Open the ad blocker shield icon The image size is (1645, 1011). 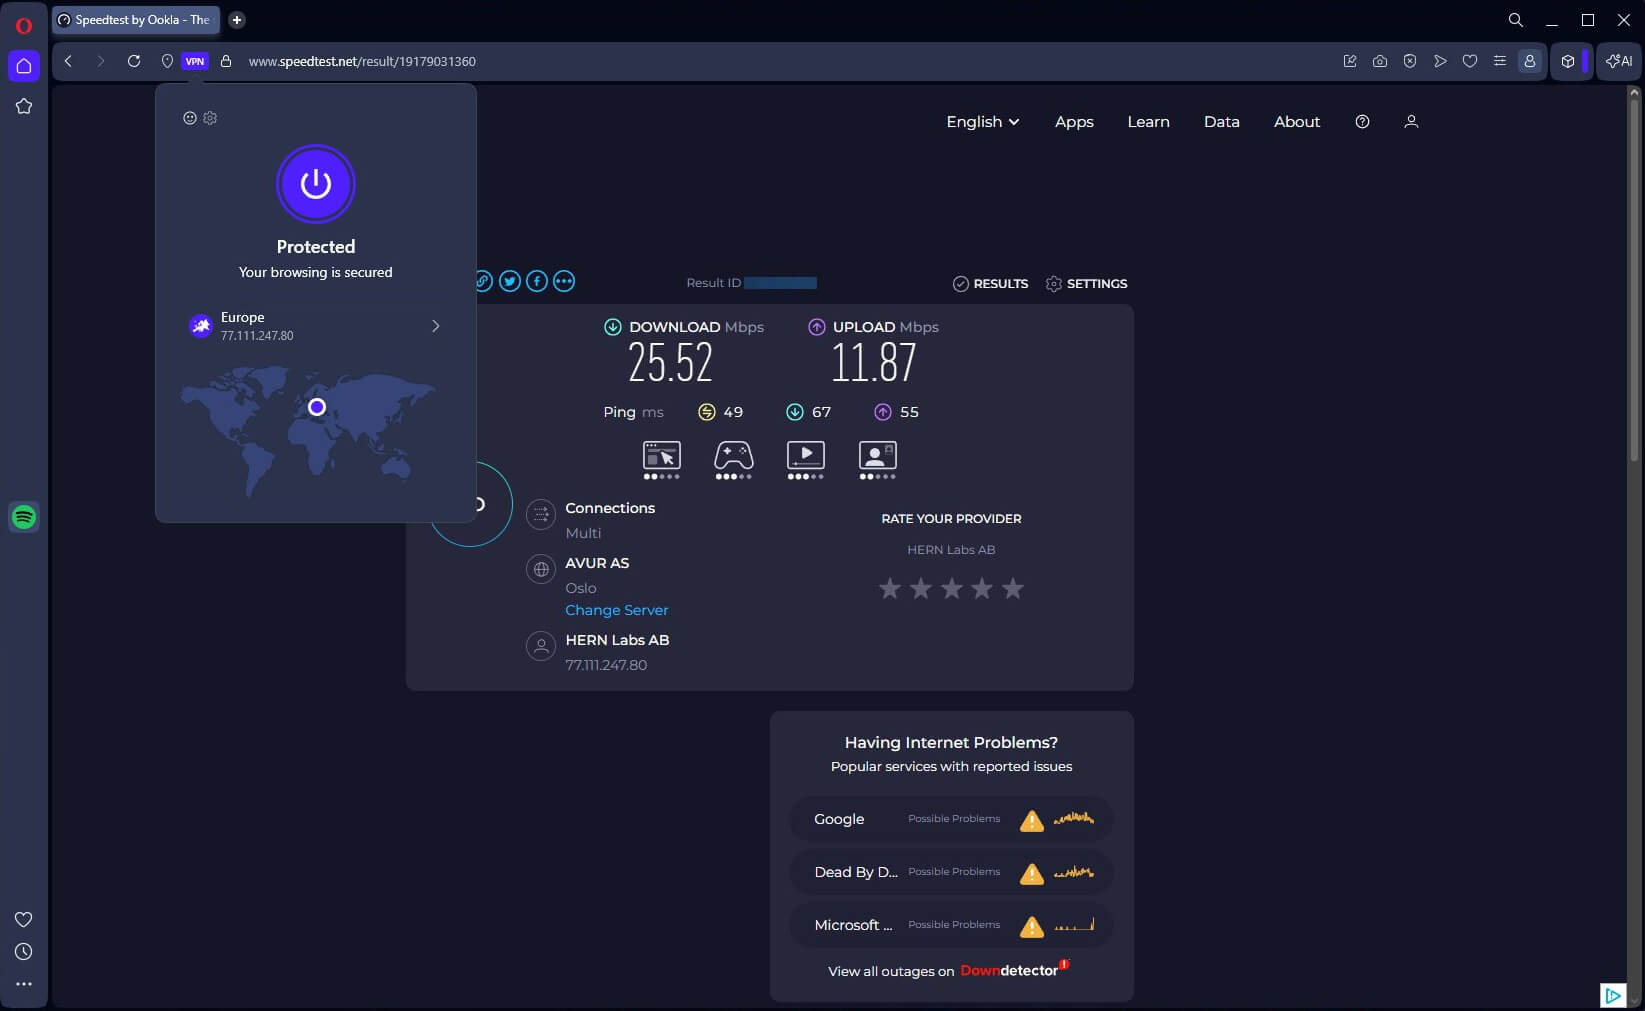point(1410,61)
